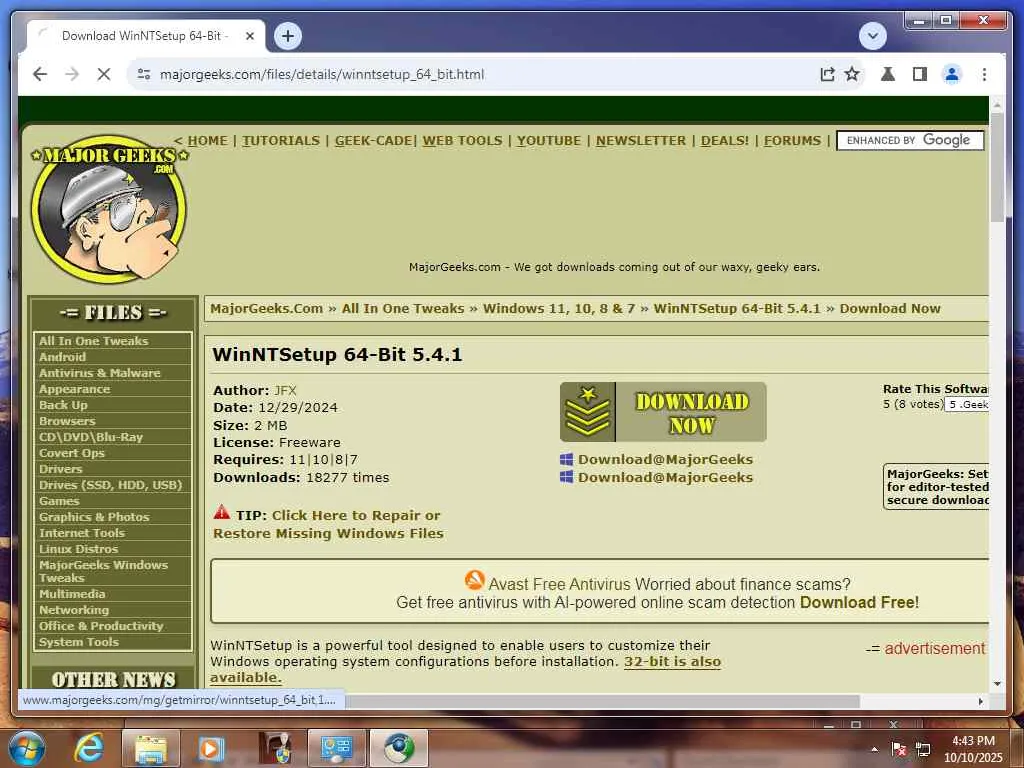Launch Internet Explorer from the taskbar
The width and height of the screenshot is (1024, 768).
[x=88, y=748]
